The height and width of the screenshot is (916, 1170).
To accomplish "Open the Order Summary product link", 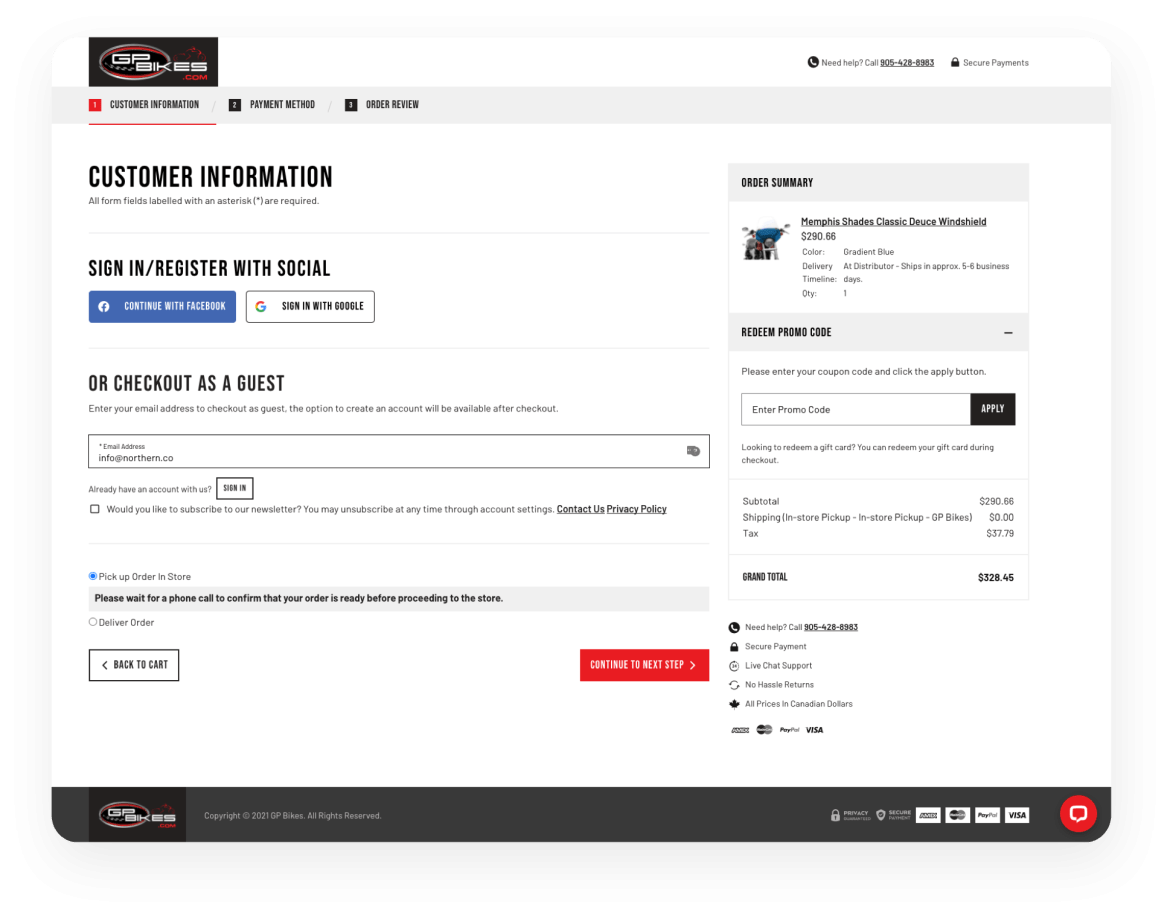I will tap(893, 220).
